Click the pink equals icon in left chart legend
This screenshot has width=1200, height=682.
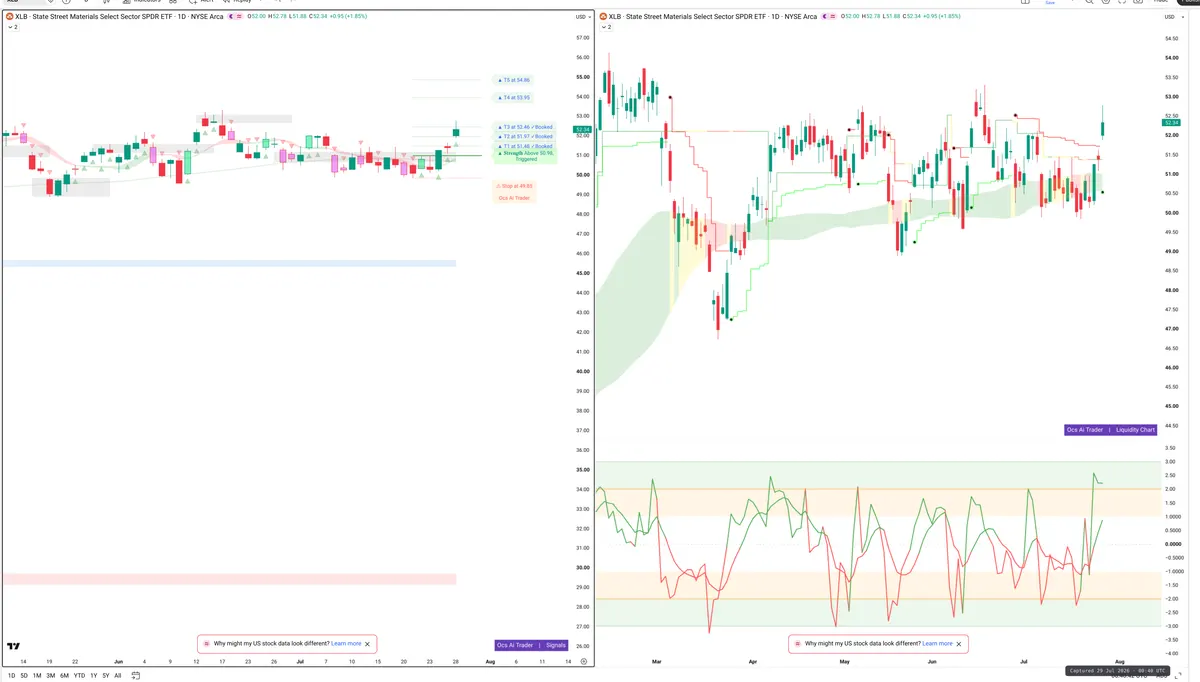coord(241,17)
